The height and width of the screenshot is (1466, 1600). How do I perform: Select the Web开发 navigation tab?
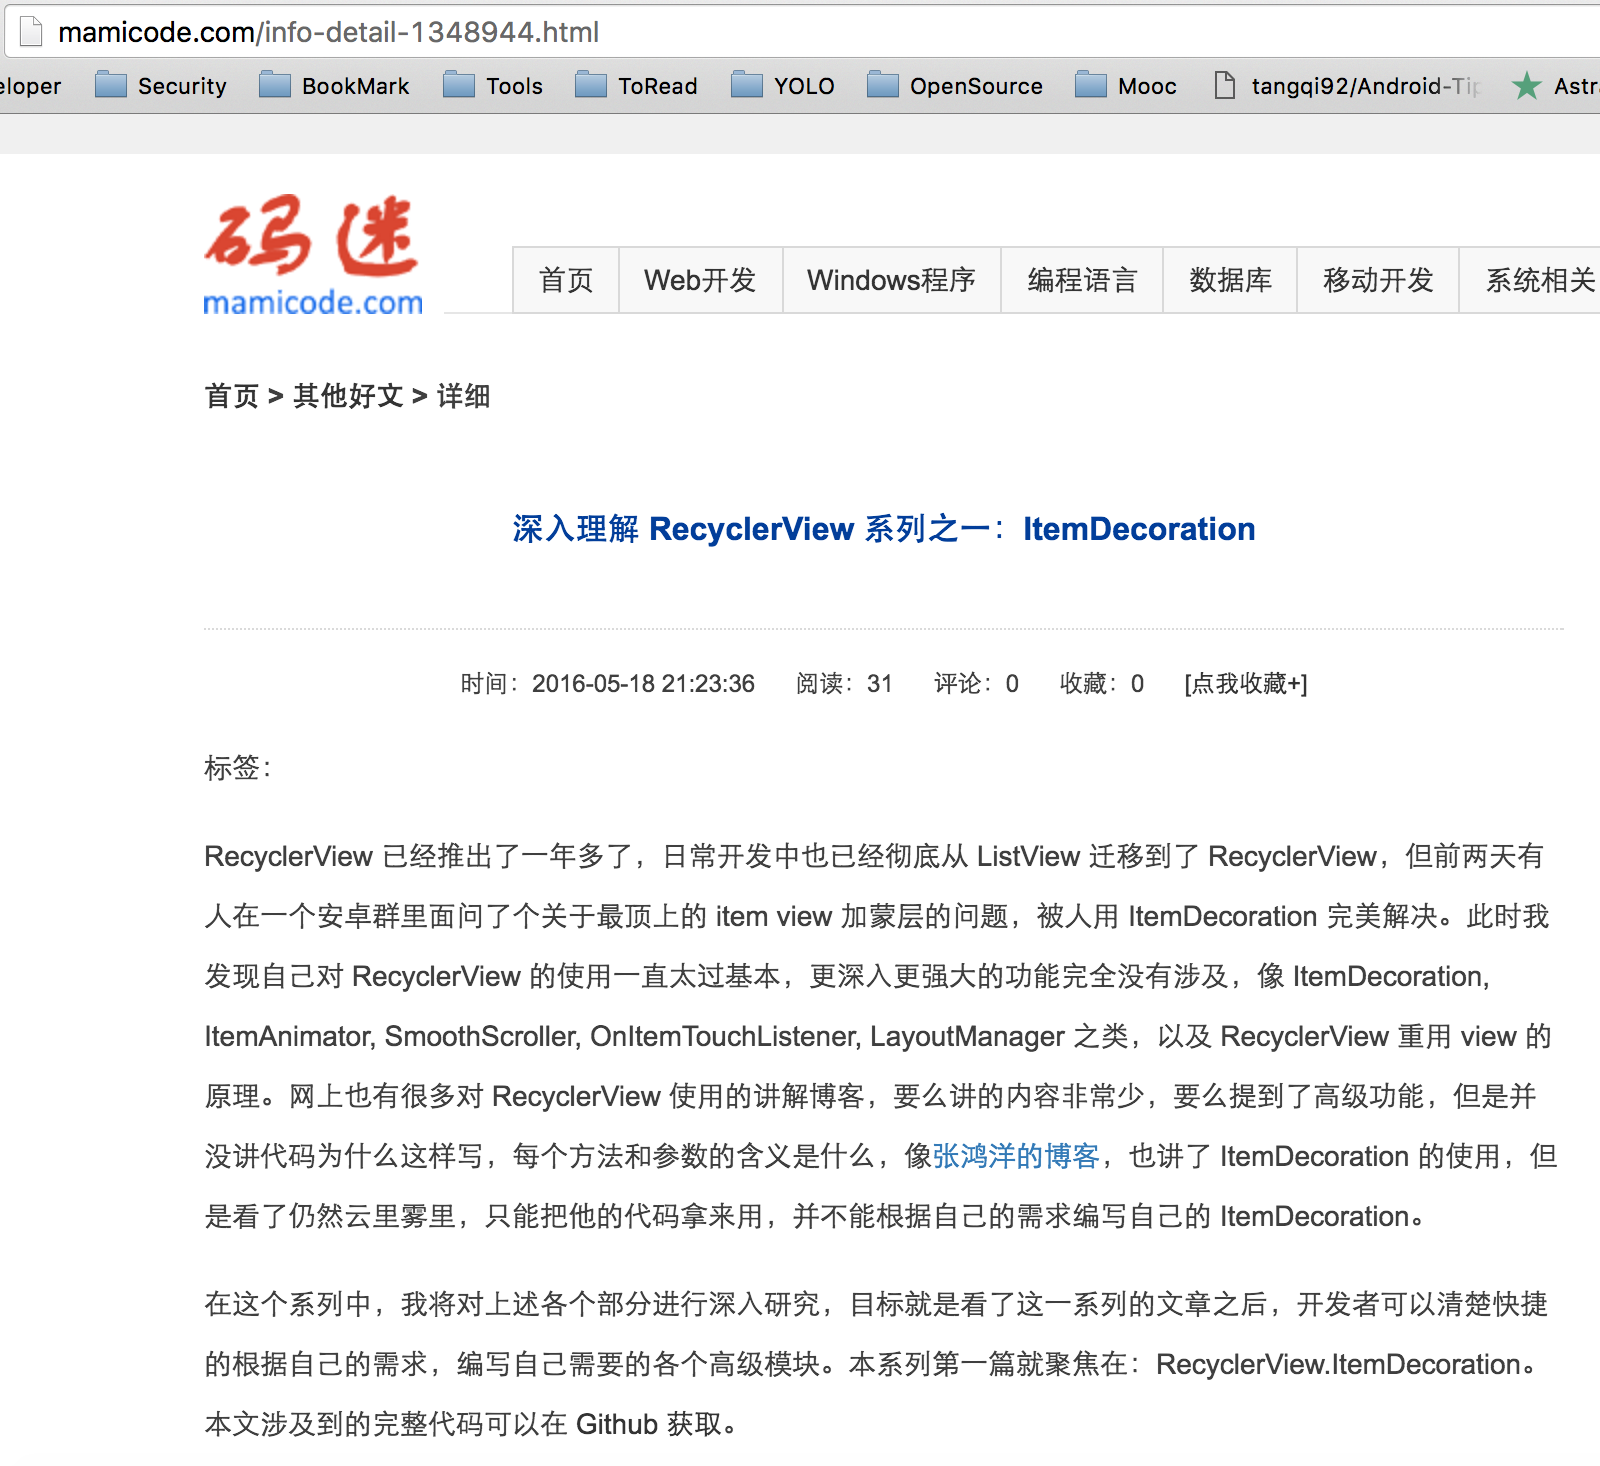(700, 280)
